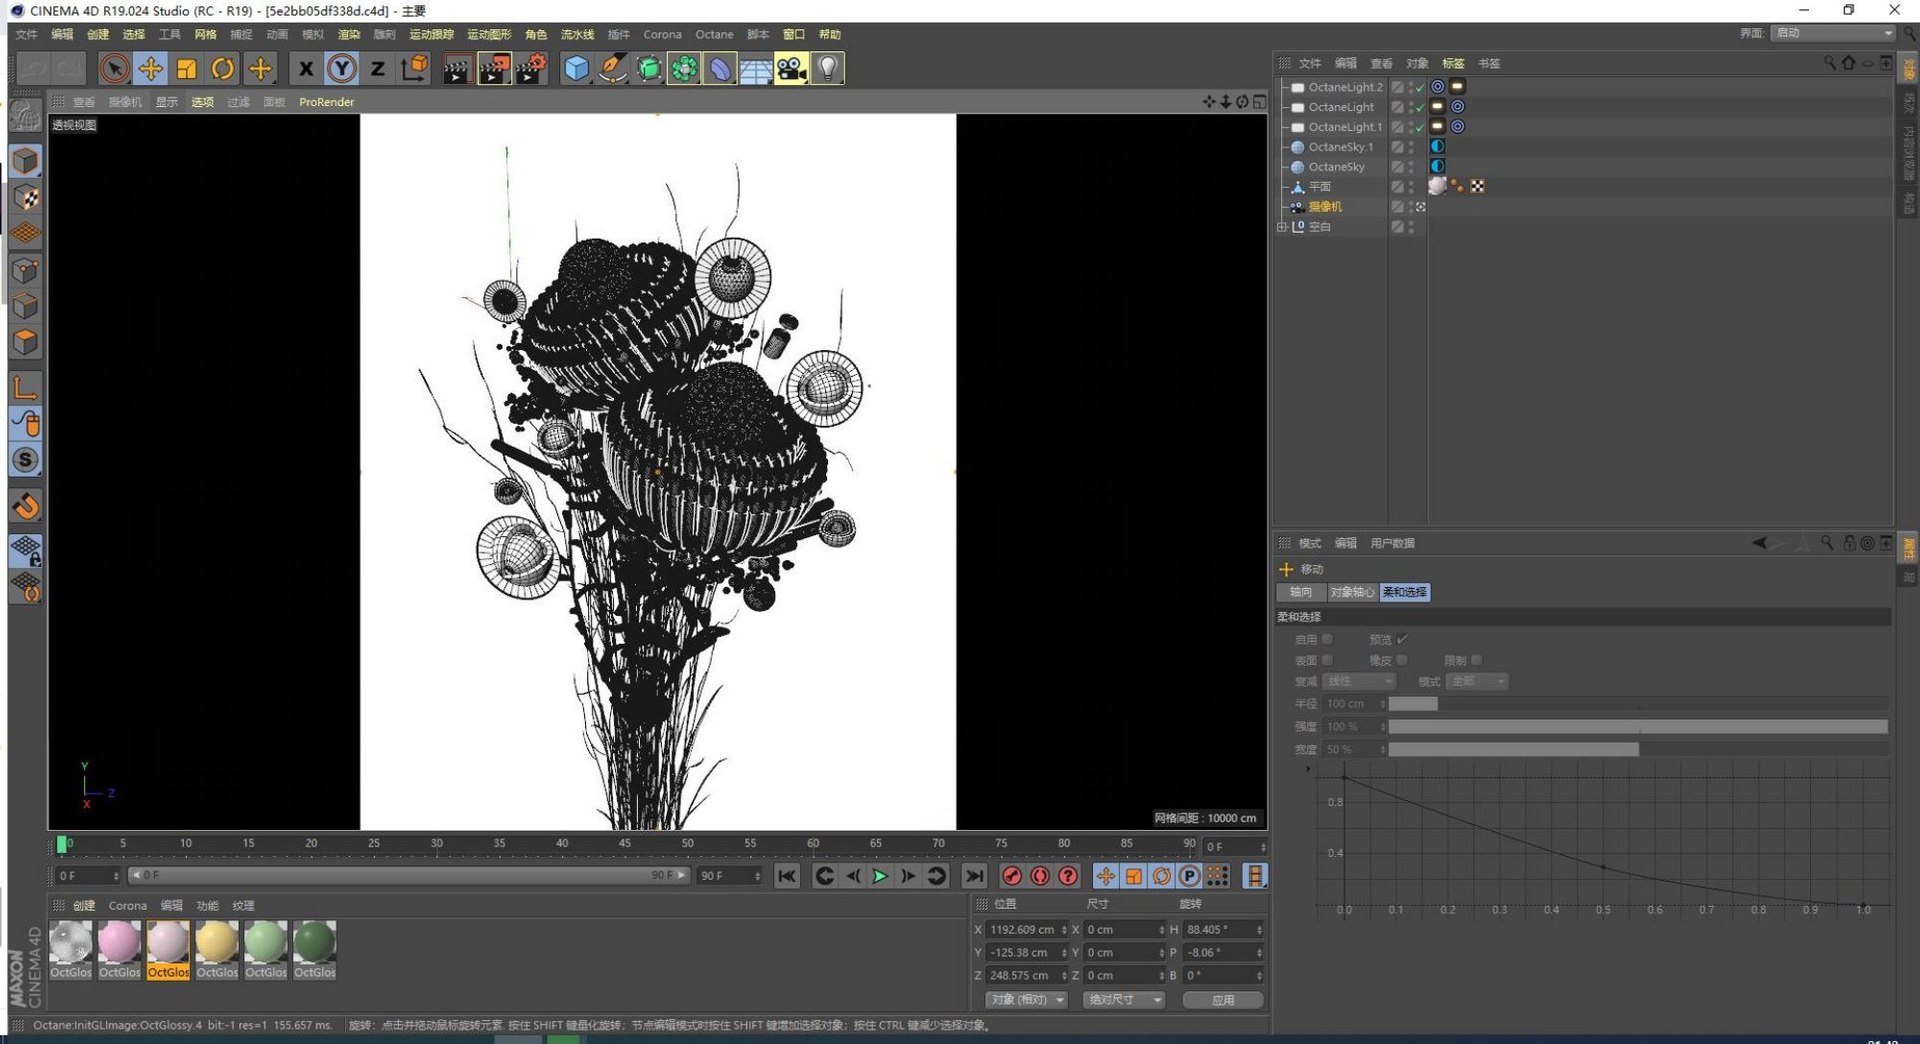Toggle the Y axis lock button

tap(341, 69)
